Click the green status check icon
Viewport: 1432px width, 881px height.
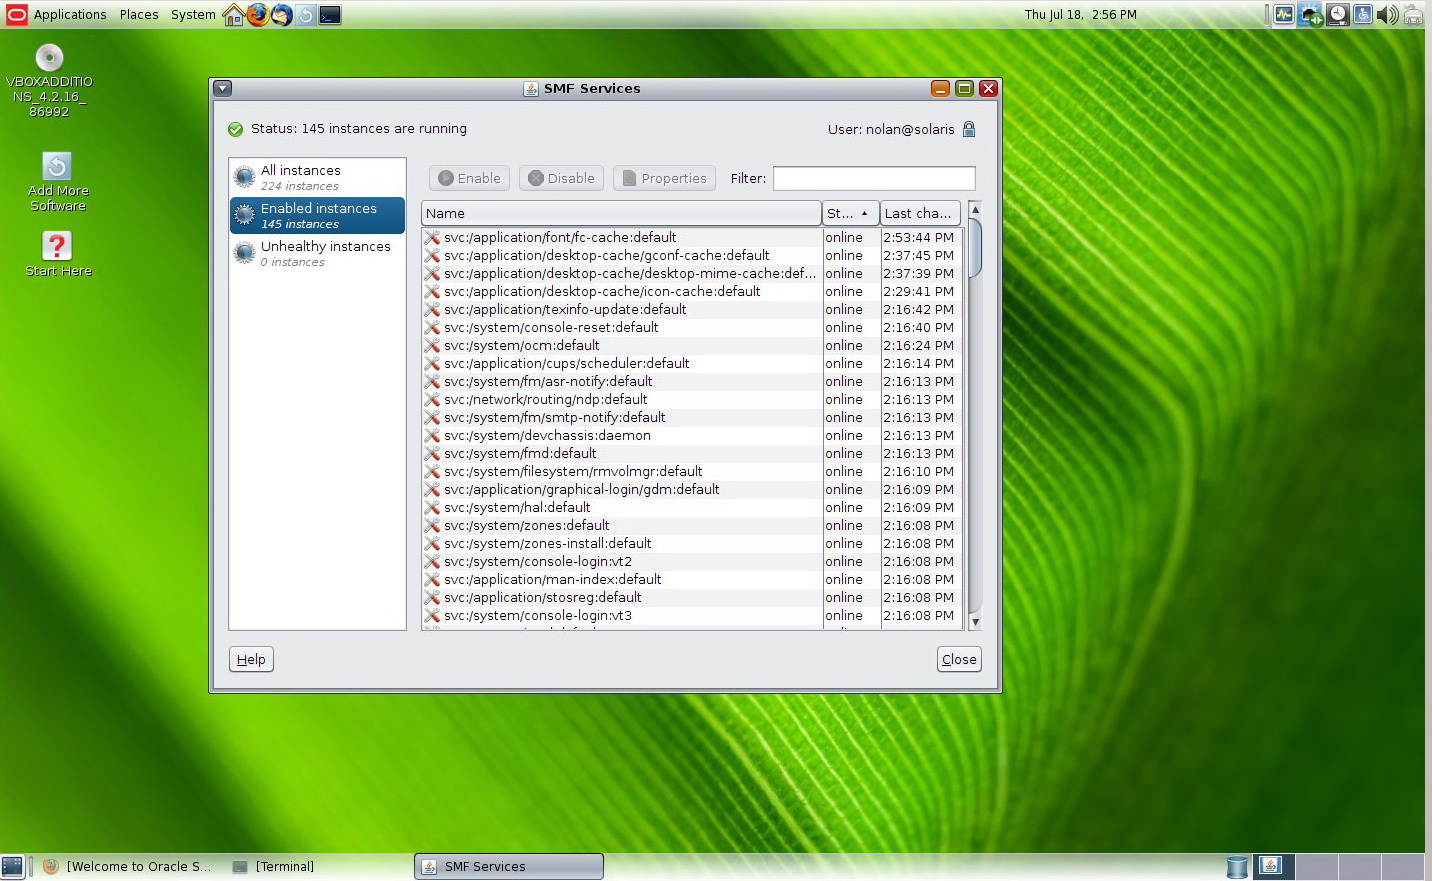(236, 129)
